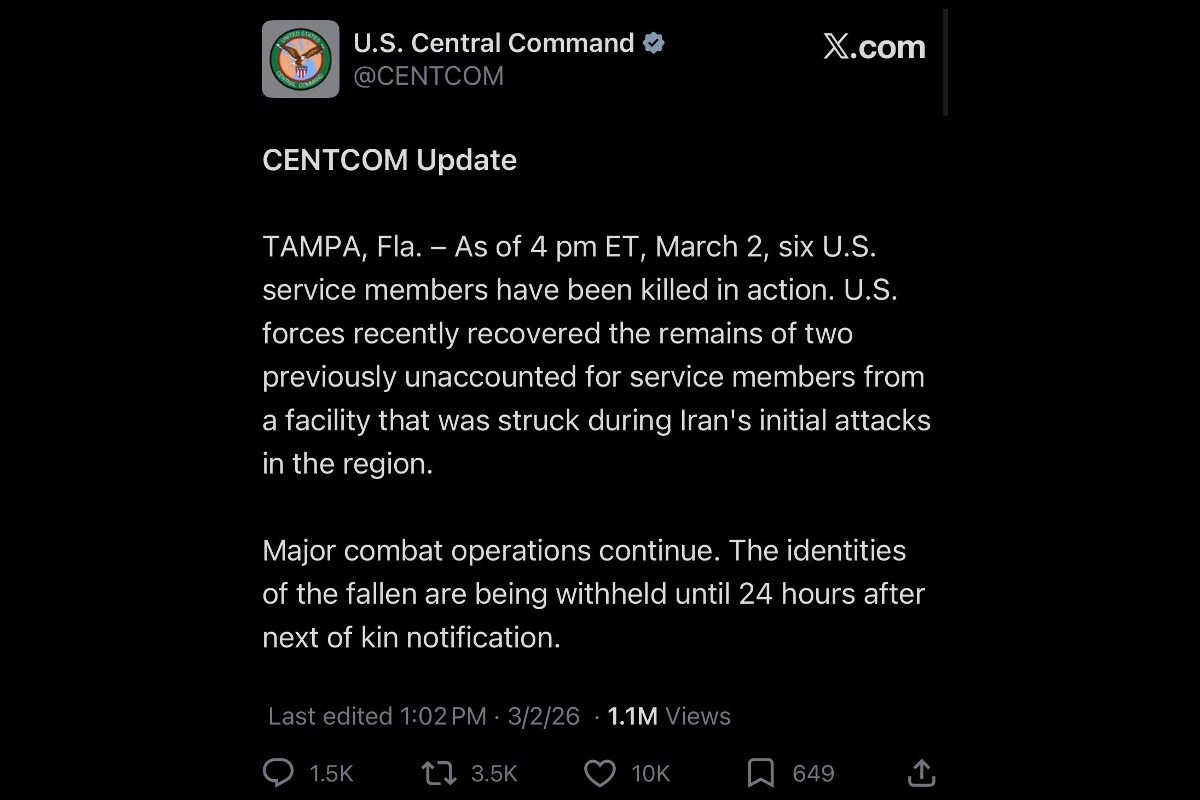
Task: Click the CENTCOM Update heading text
Action: (389, 160)
